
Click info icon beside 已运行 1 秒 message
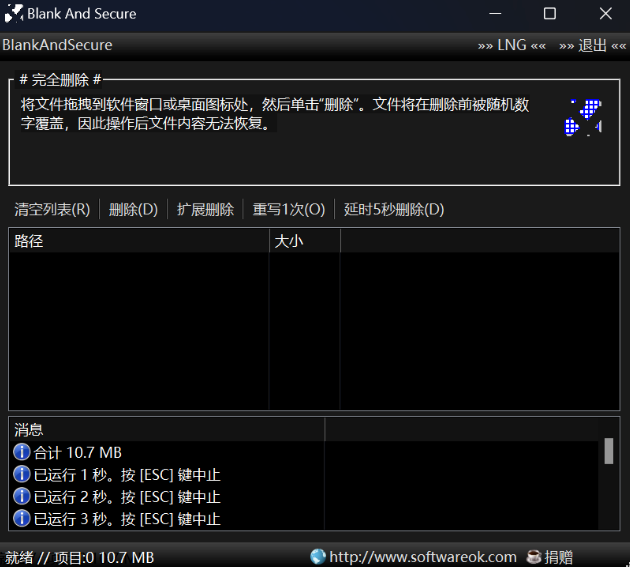click(x=22, y=474)
